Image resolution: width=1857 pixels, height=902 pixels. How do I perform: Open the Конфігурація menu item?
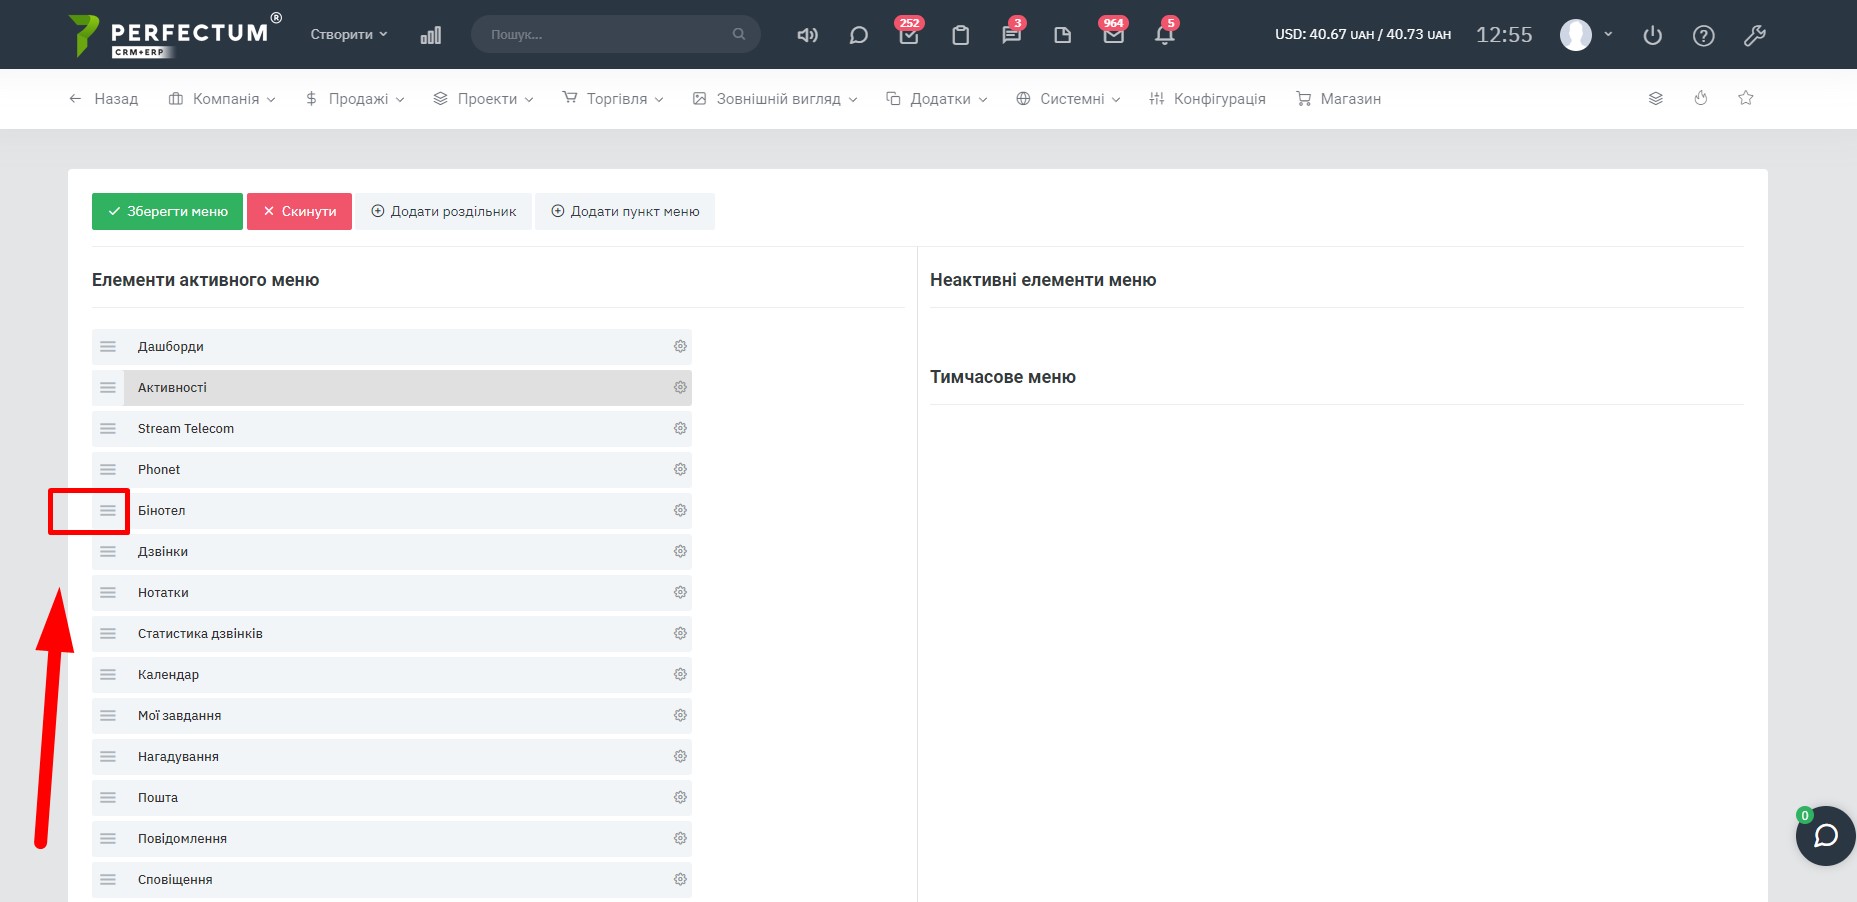click(1207, 99)
